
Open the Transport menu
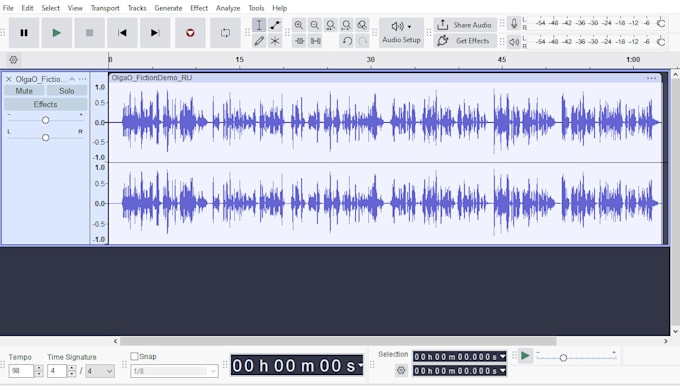105,8
